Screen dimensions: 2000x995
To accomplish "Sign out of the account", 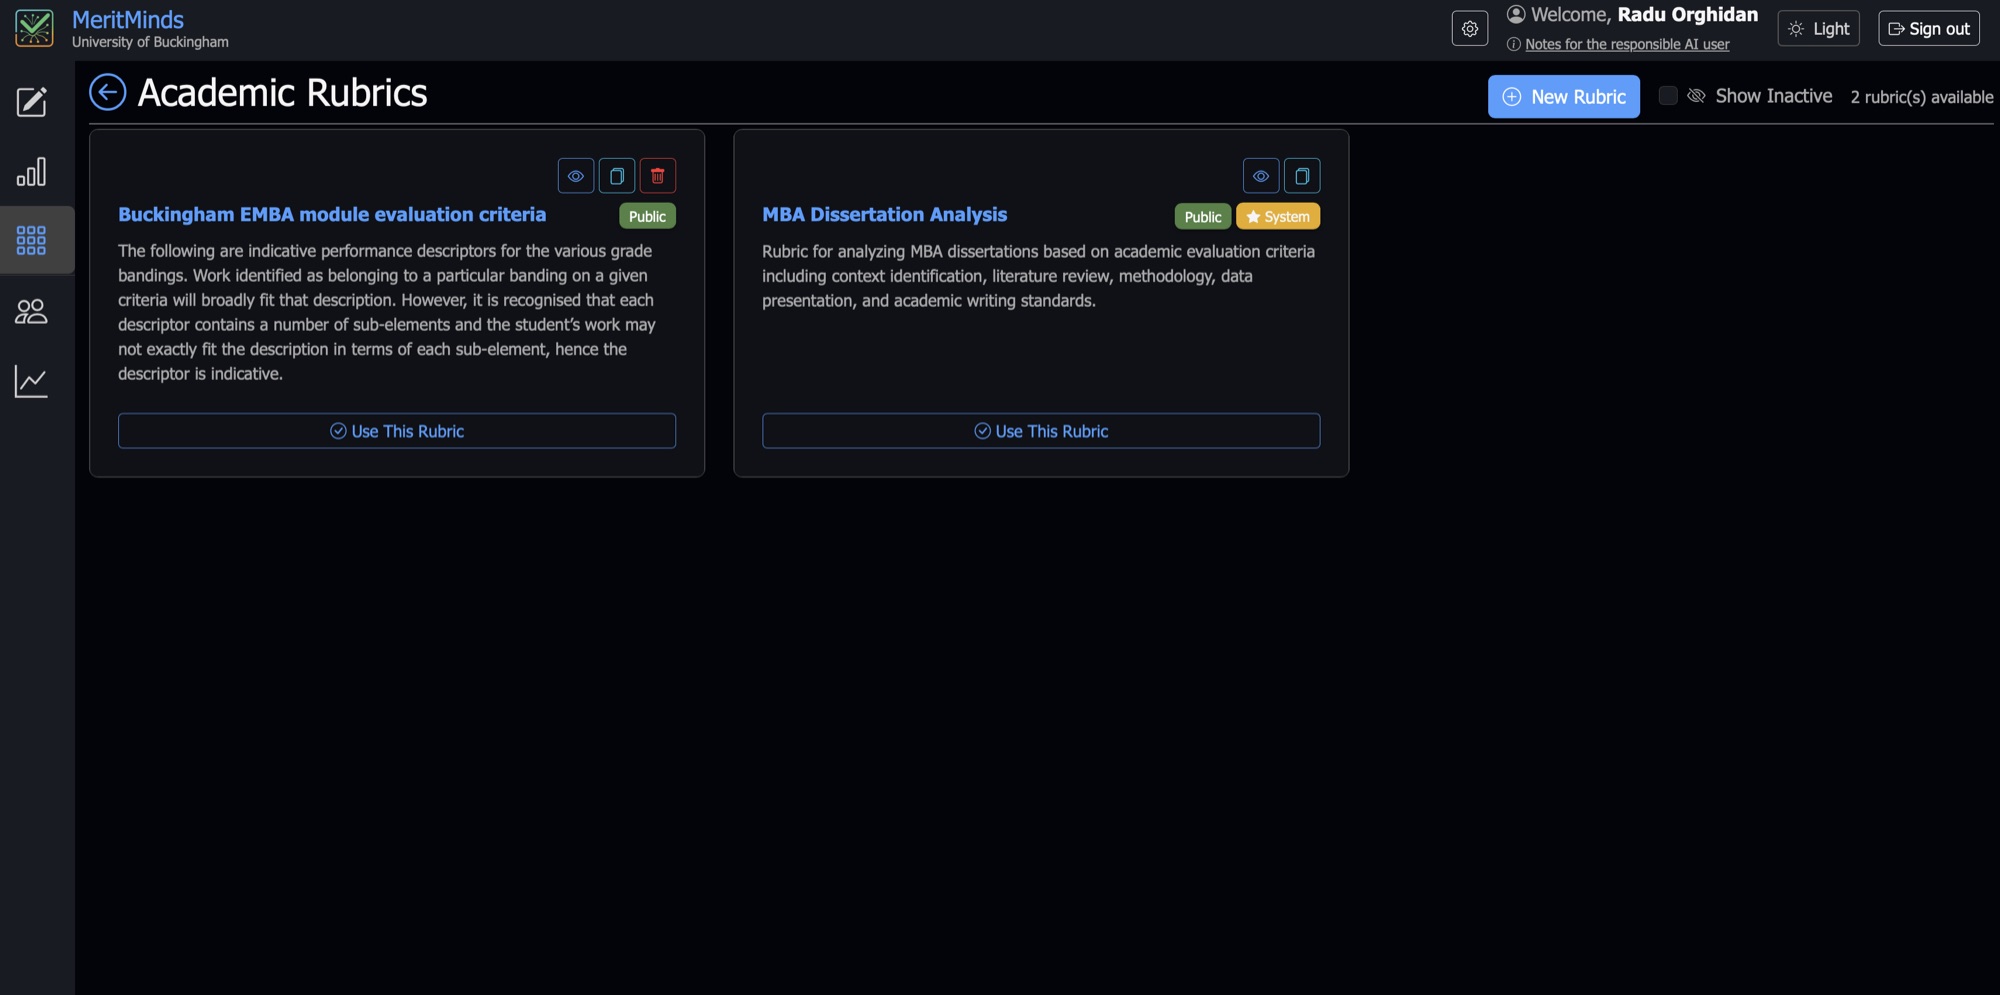I will pyautogui.click(x=1929, y=29).
